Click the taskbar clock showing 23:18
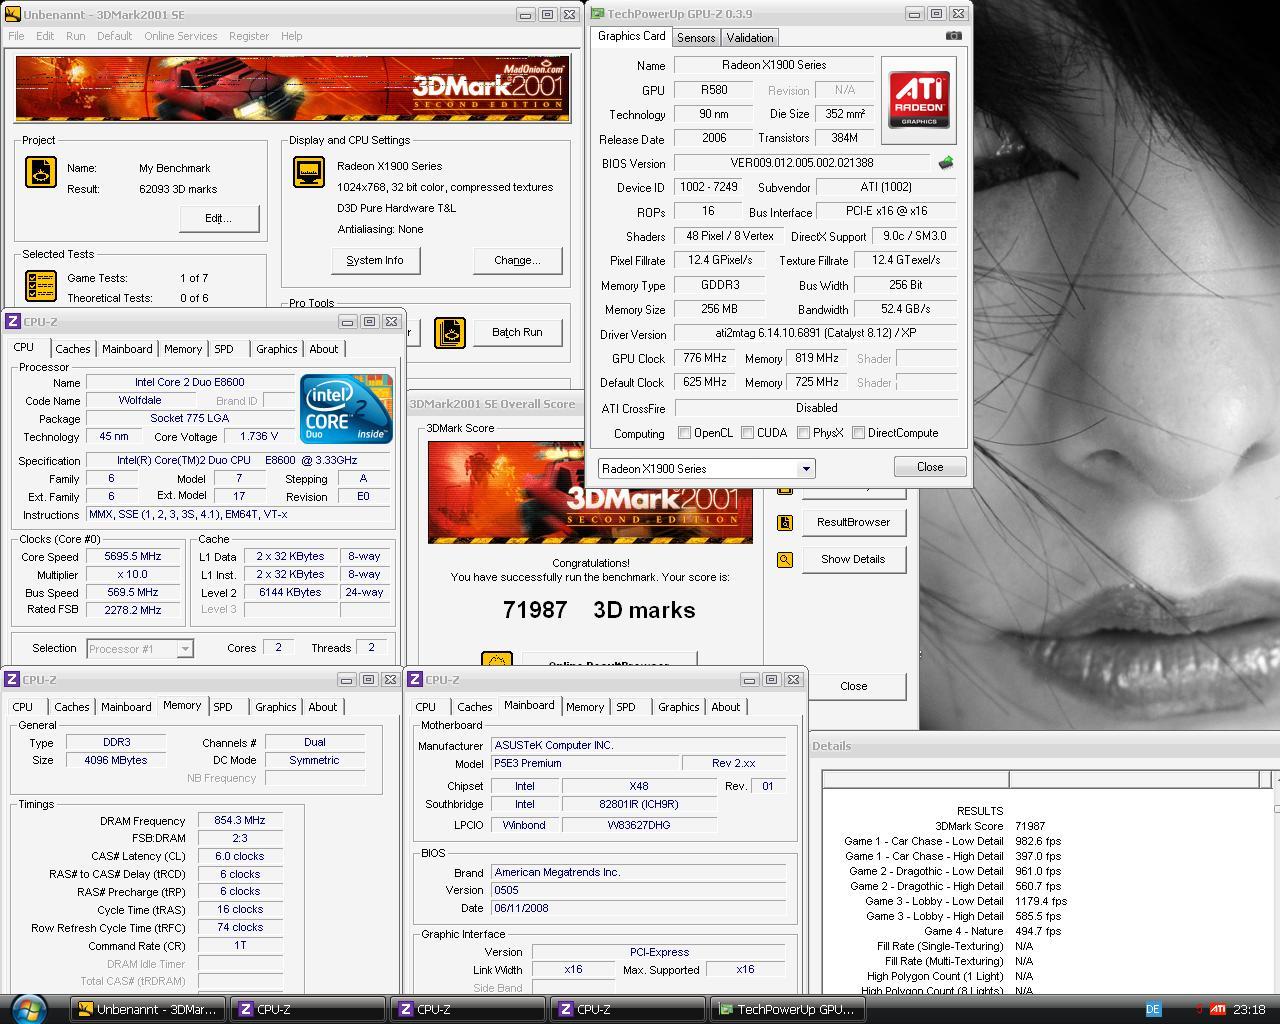1280x1024 pixels. point(1249,1009)
